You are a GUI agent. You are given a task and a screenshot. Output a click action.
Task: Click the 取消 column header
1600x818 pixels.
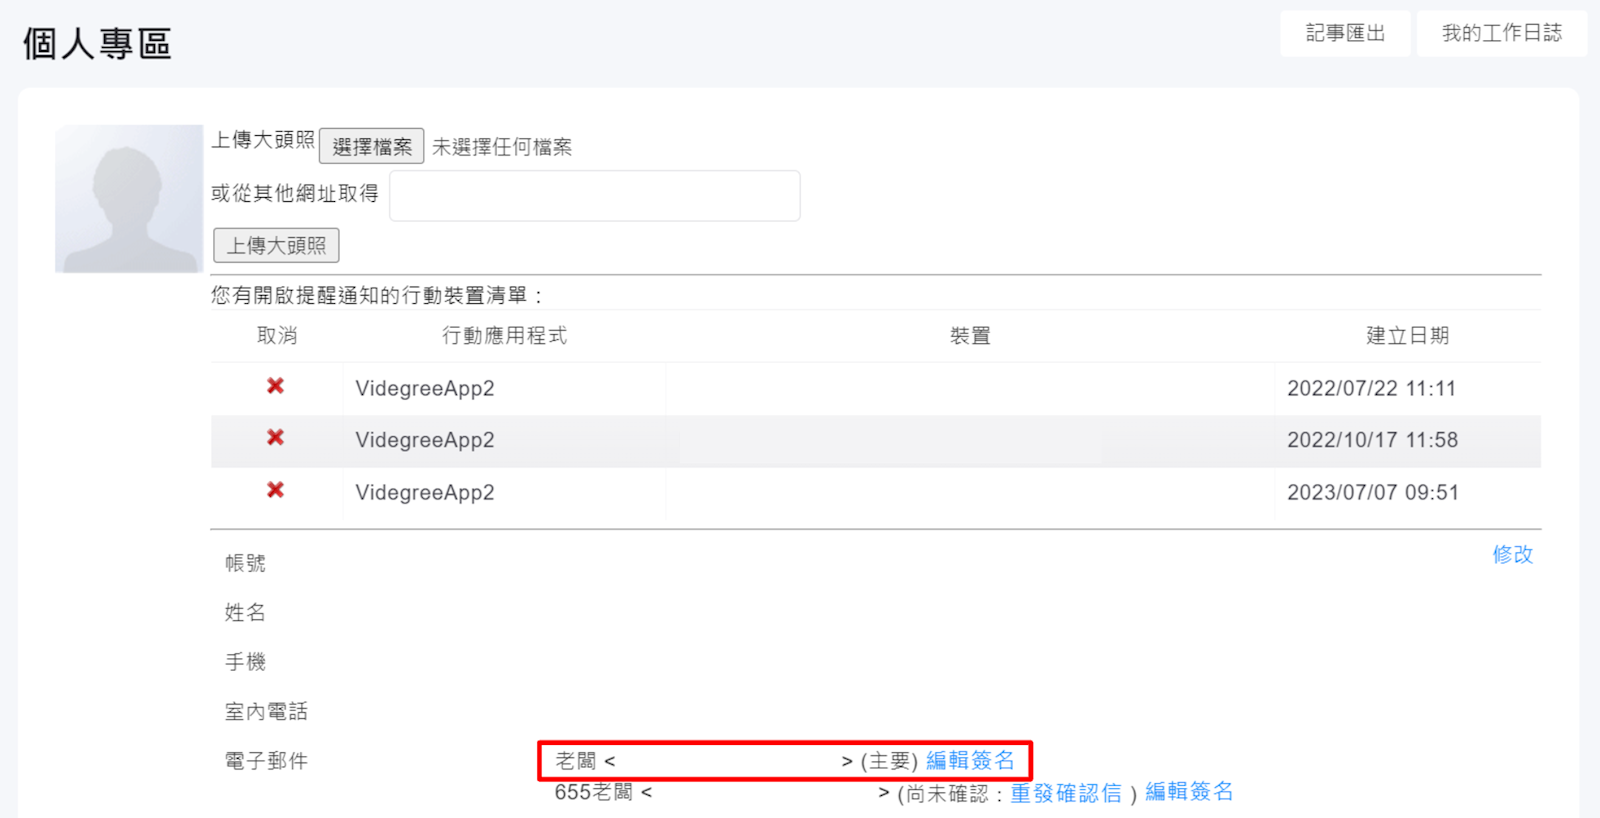(x=277, y=336)
